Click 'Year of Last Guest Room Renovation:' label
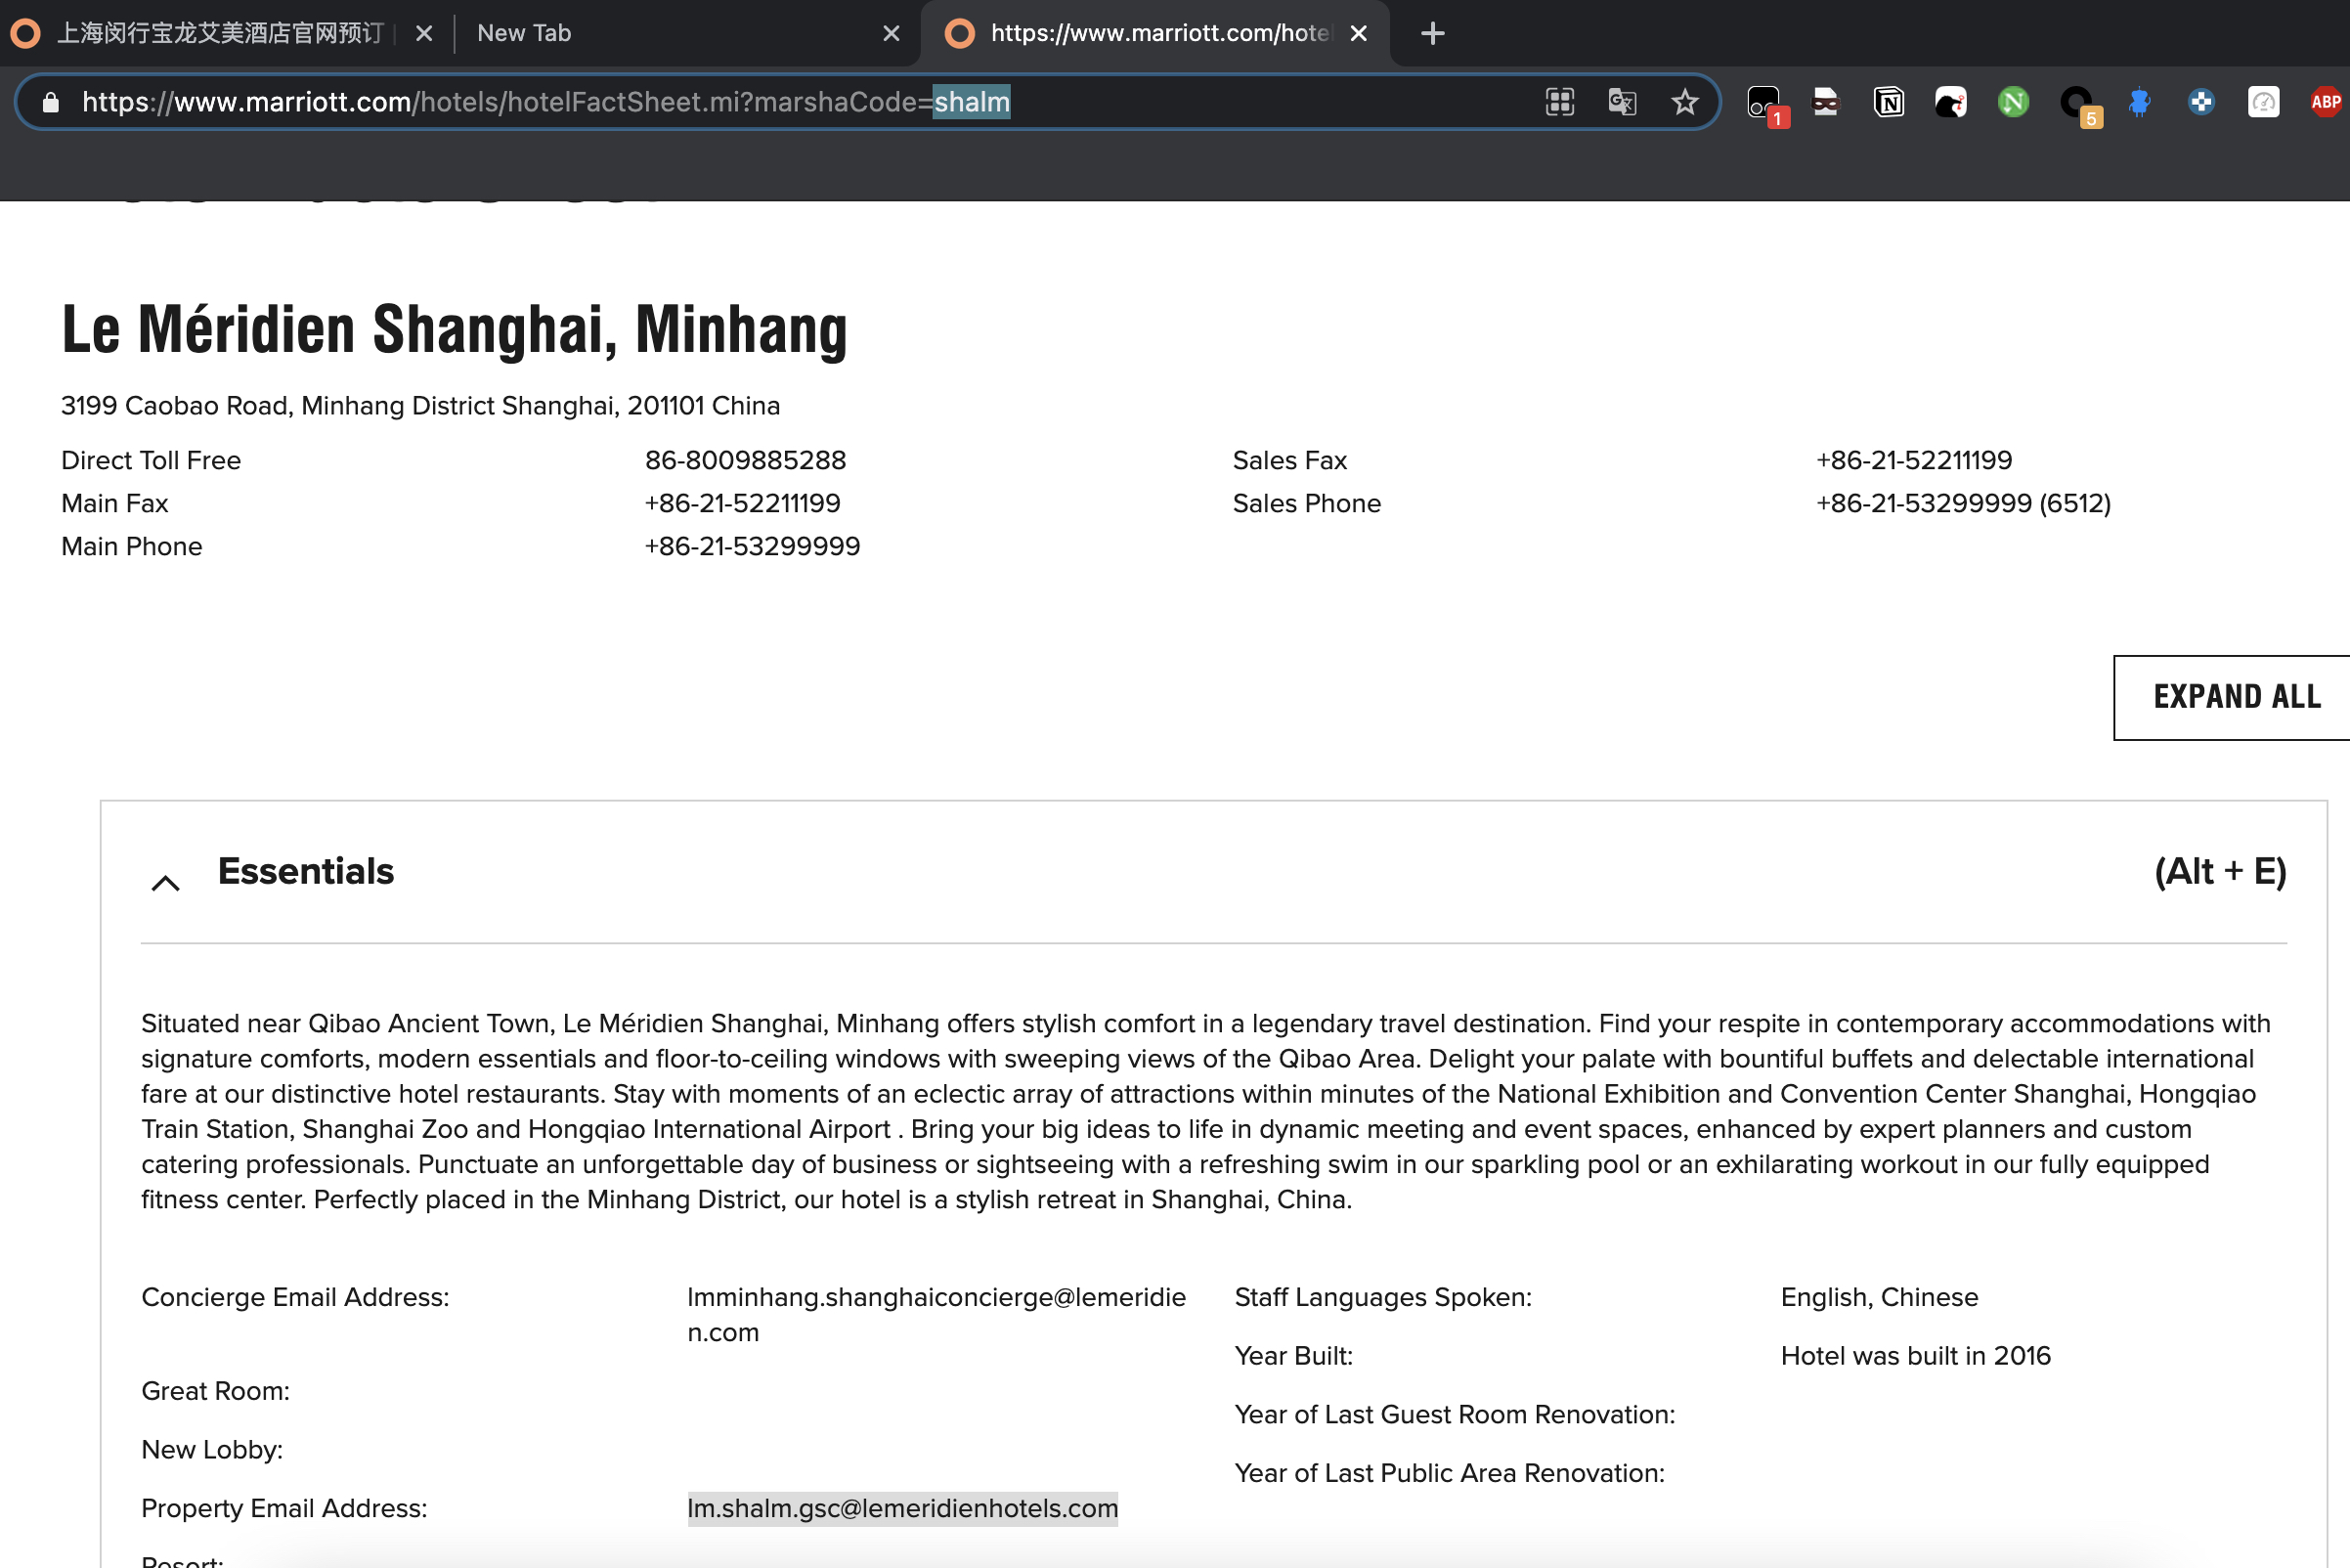The width and height of the screenshot is (2350, 1568). [x=1455, y=1415]
